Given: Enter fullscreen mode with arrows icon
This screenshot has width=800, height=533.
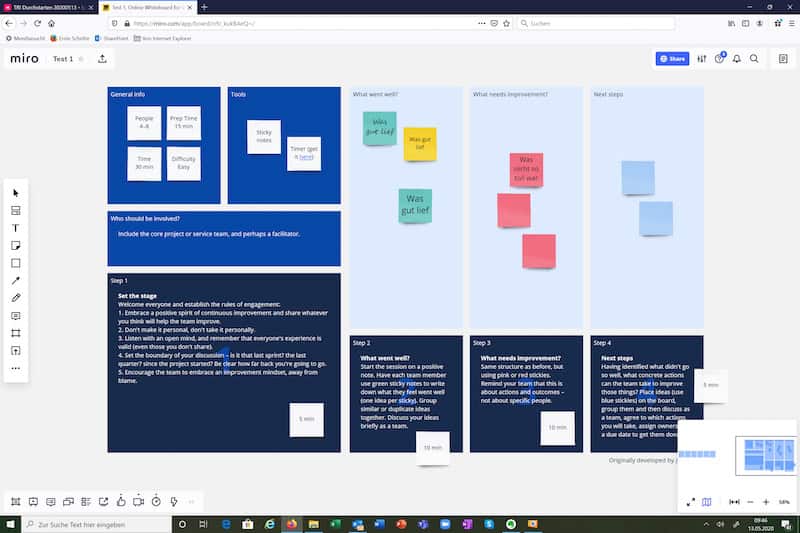Looking at the screenshot, I should point(691,502).
